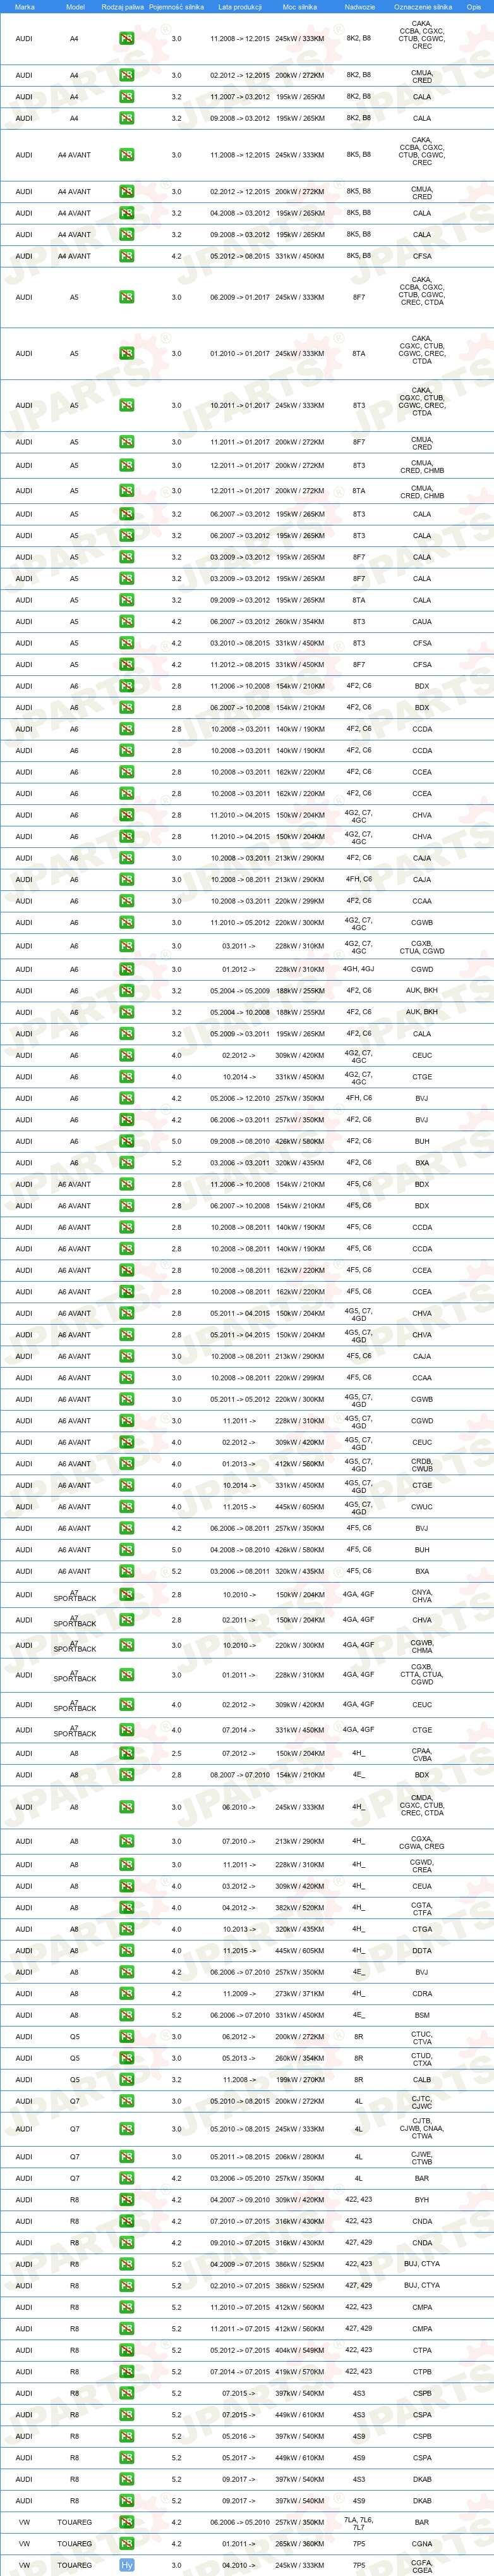Click fuel icon in A8 CDRA row
The image size is (494, 2576).
pyautogui.click(x=127, y=1994)
